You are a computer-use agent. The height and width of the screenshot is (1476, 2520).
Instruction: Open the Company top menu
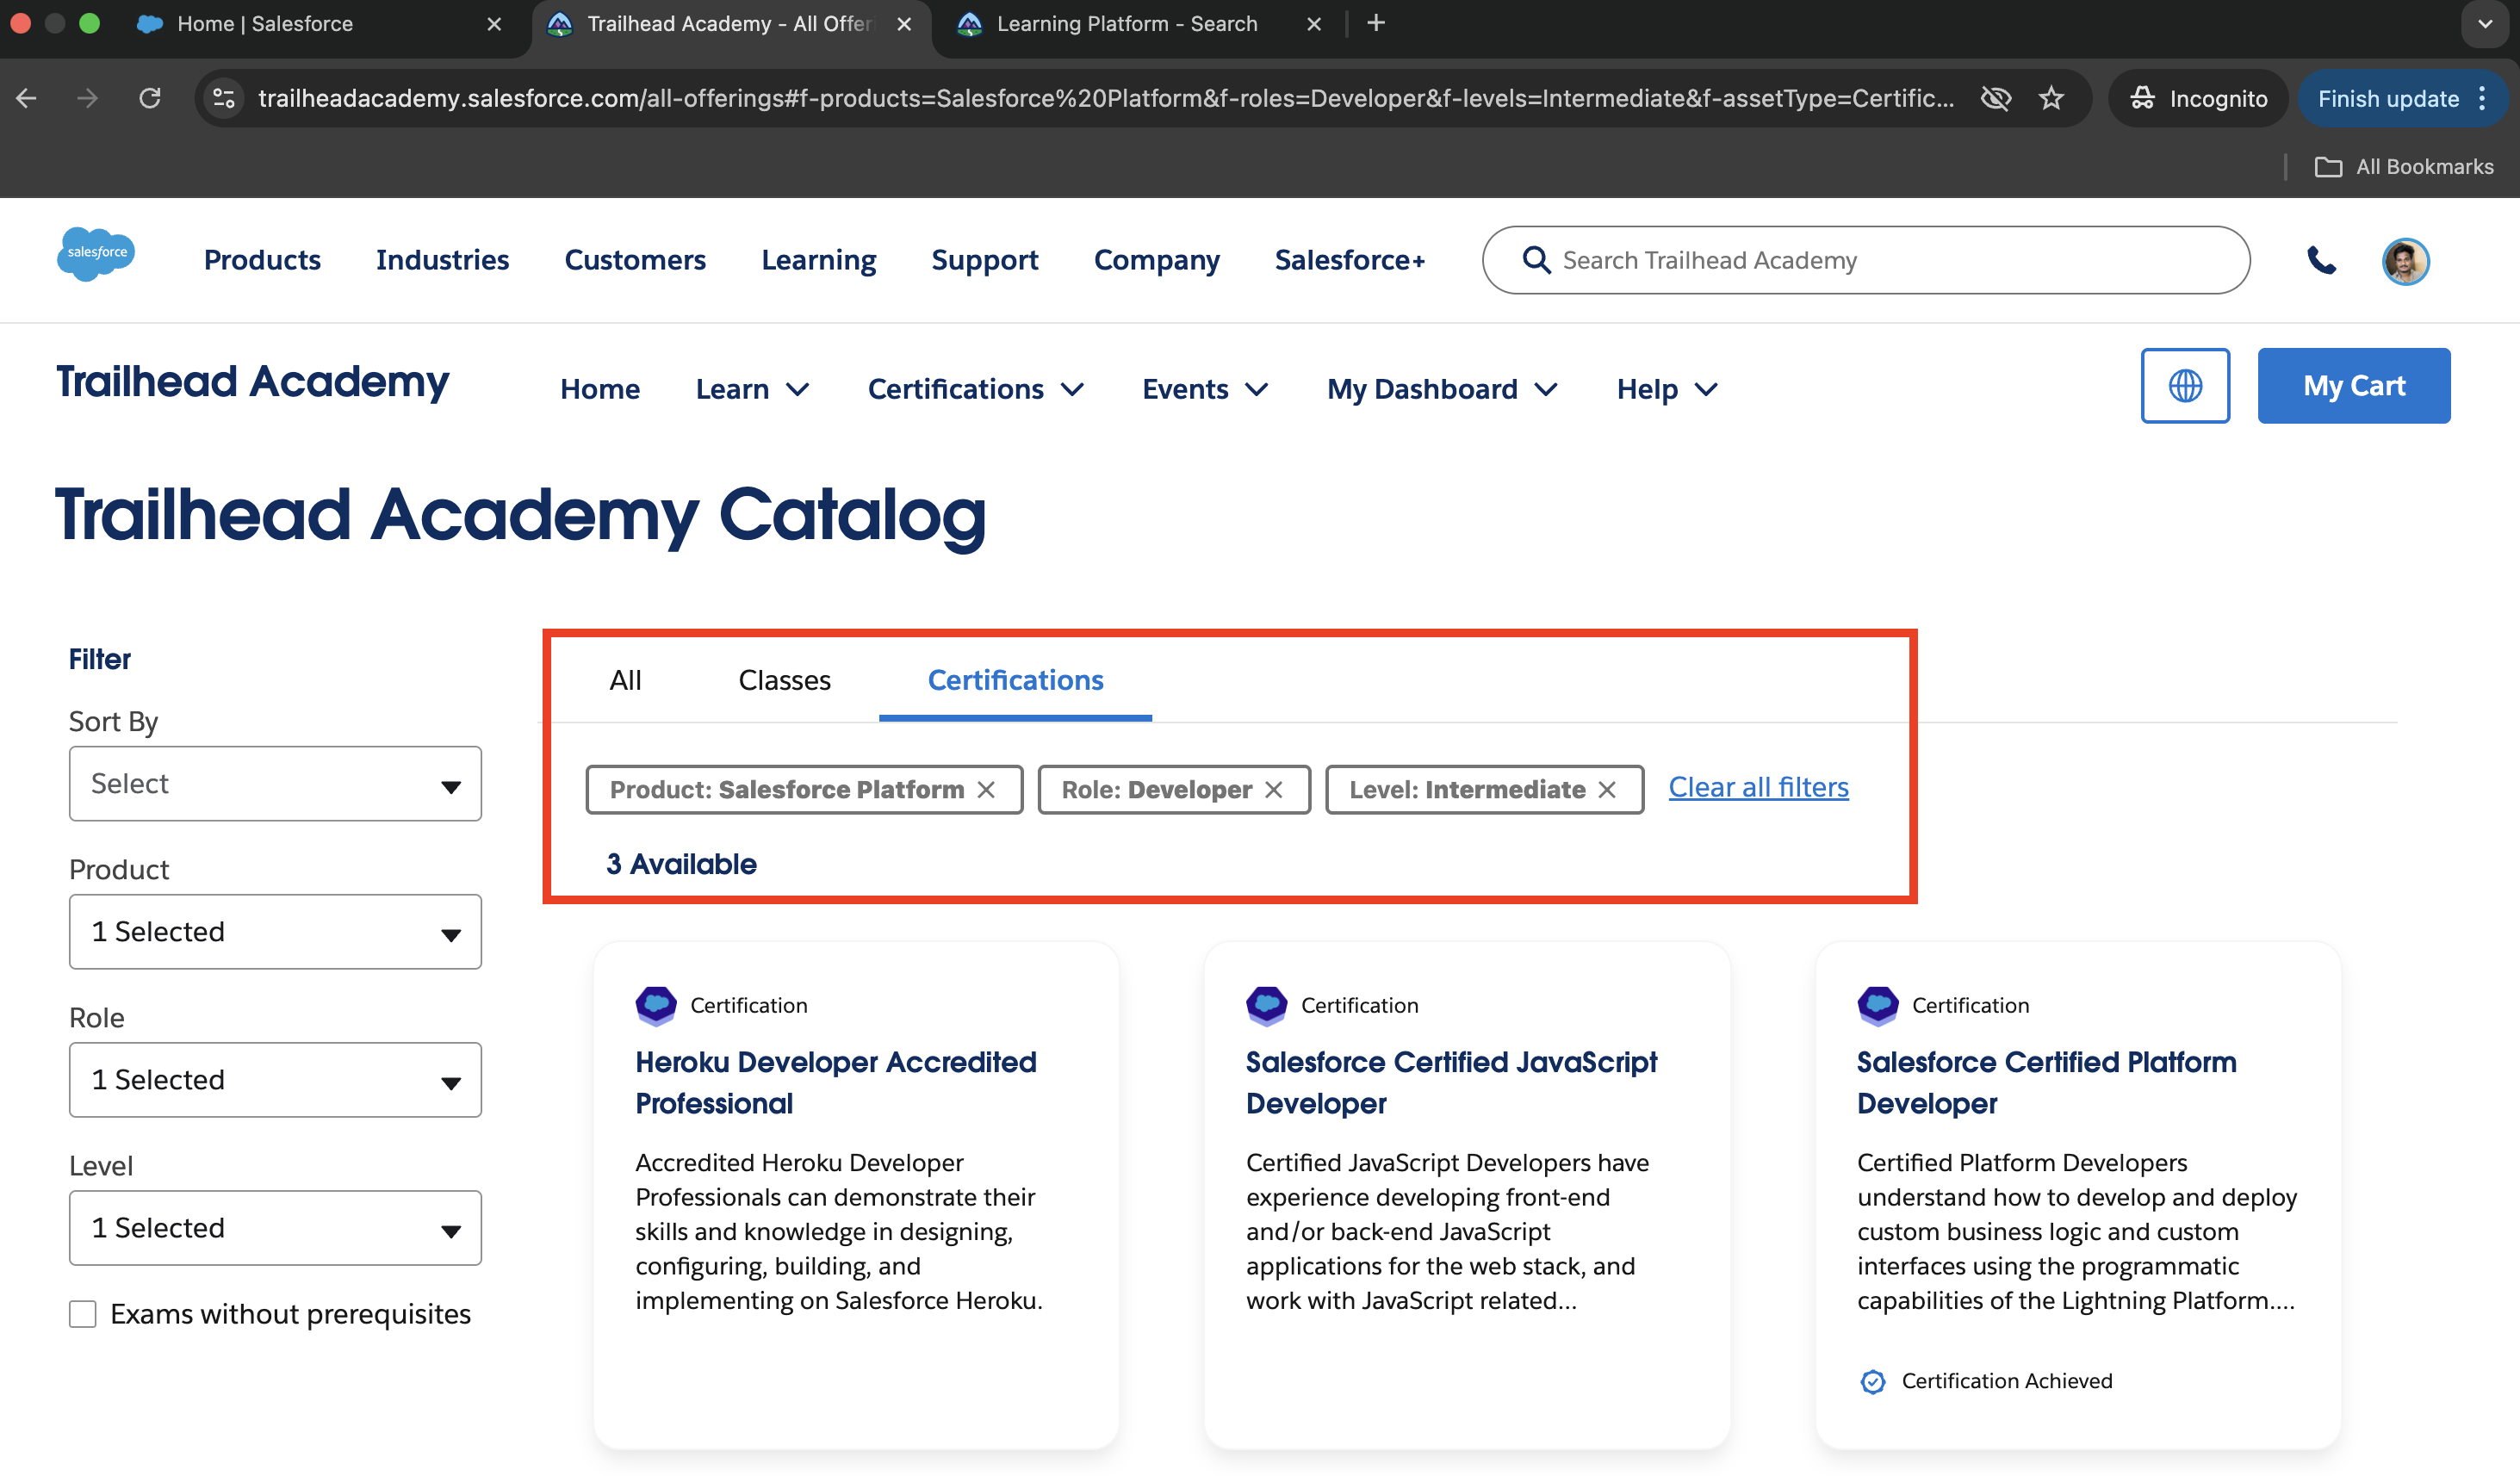click(x=1157, y=260)
